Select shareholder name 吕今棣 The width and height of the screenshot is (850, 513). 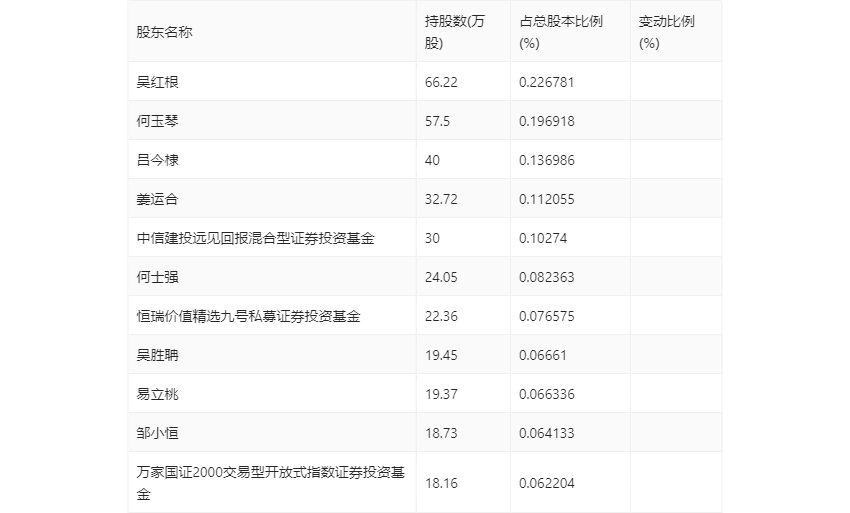[157, 160]
